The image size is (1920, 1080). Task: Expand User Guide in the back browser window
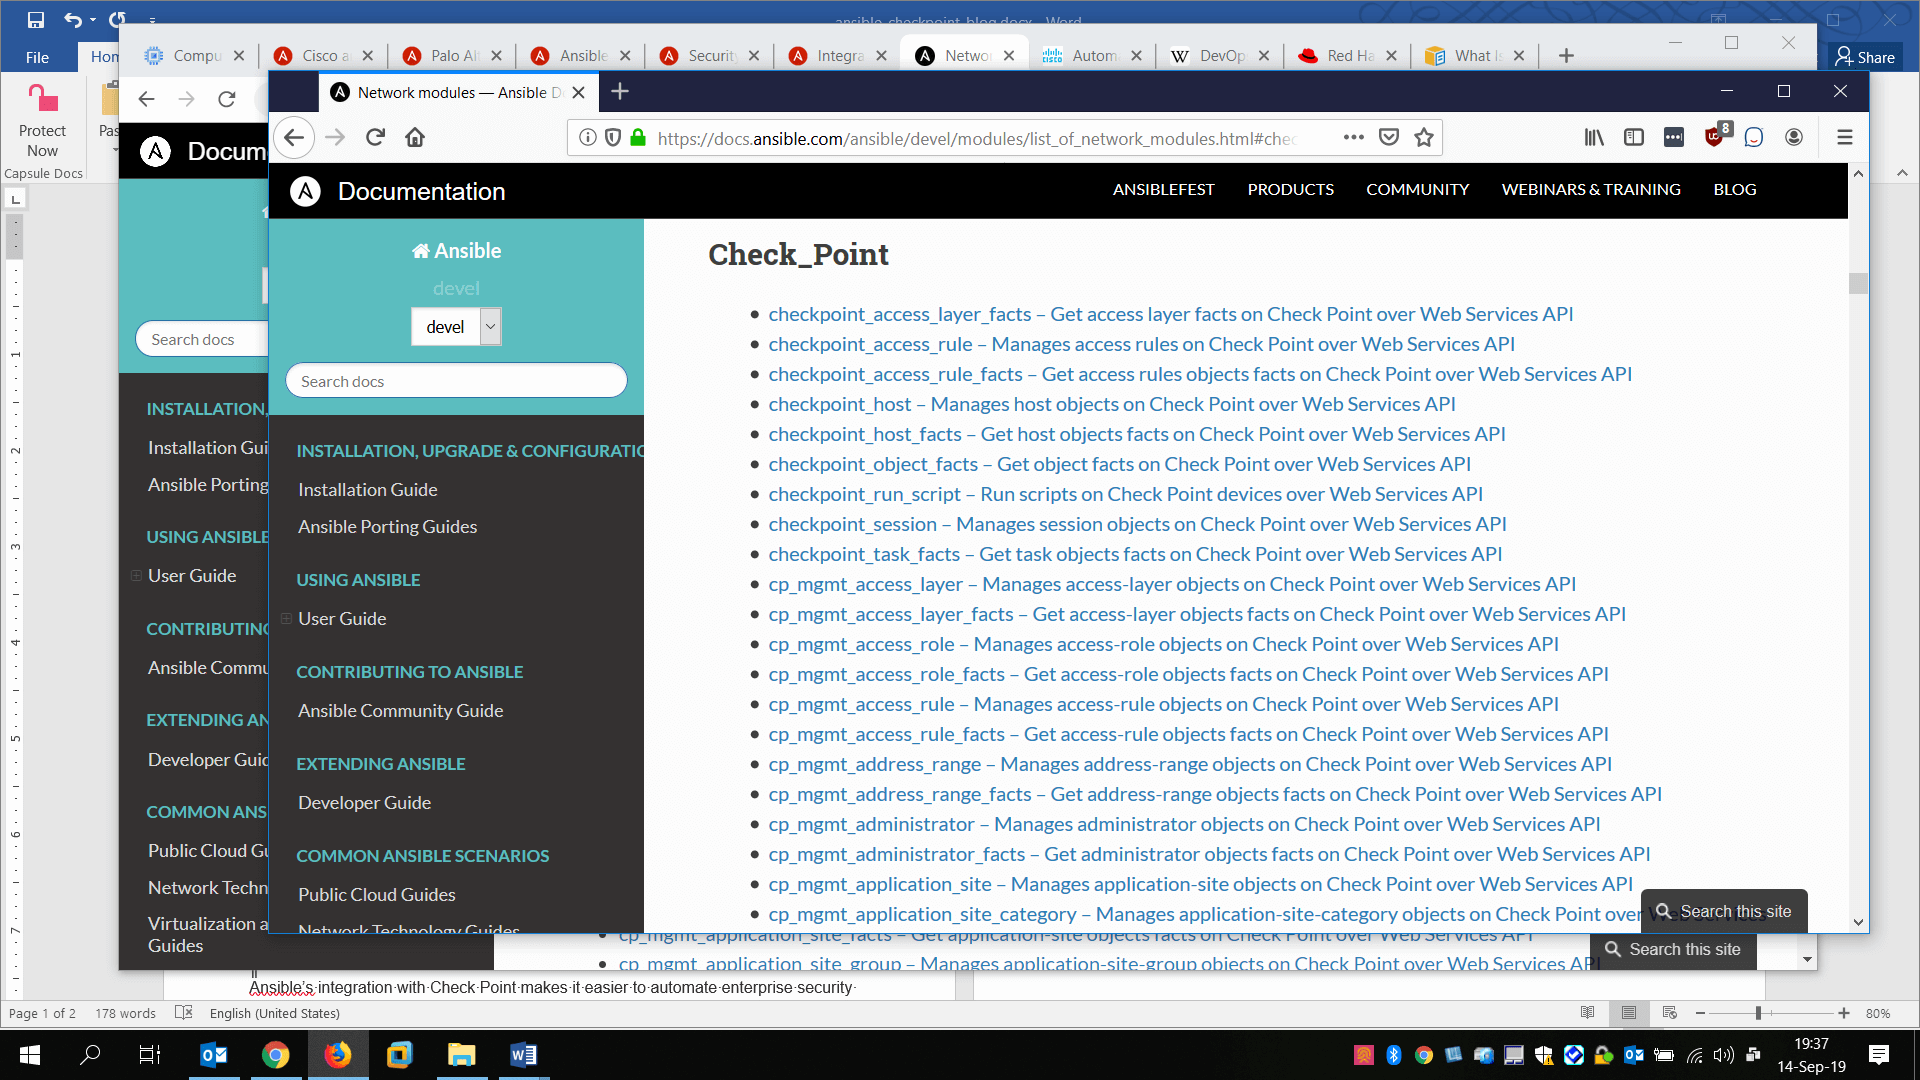click(136, 575)
